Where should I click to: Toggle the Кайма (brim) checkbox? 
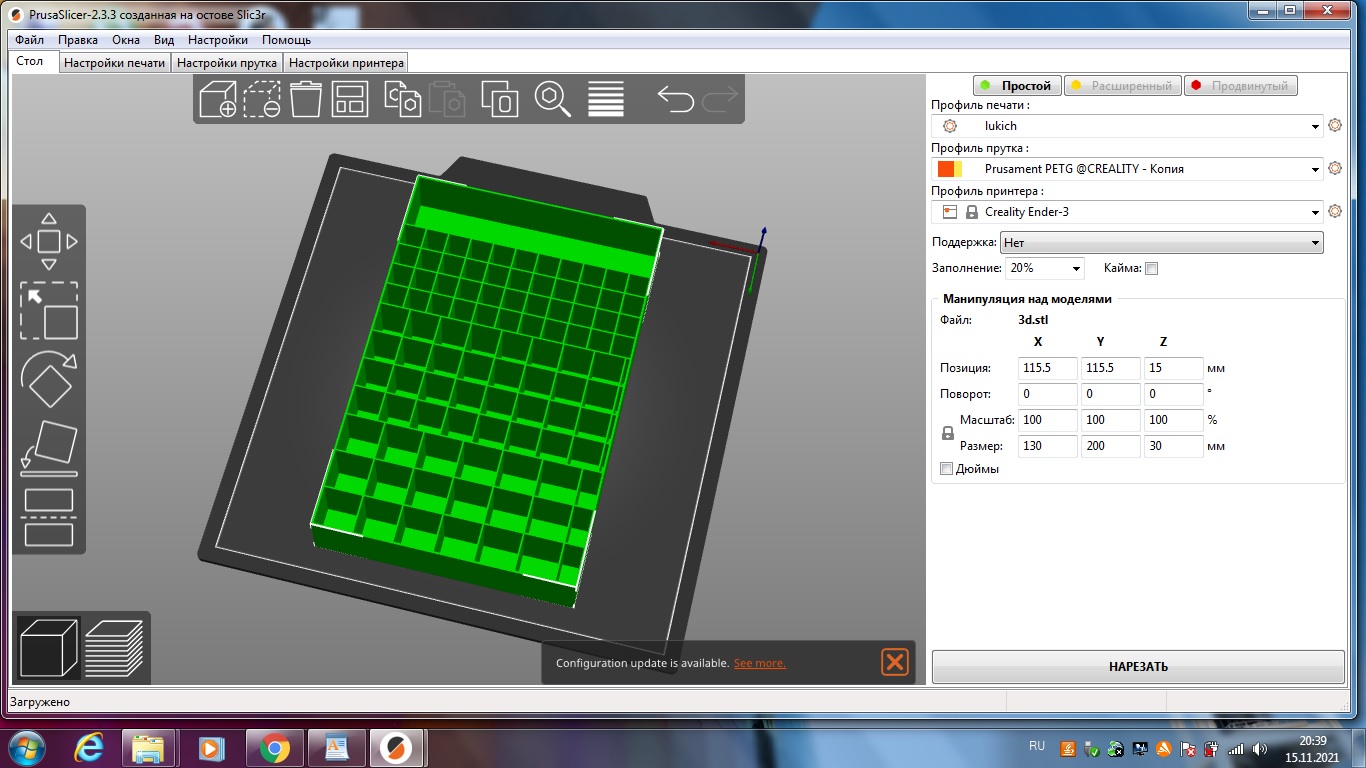click(1151, 268)
